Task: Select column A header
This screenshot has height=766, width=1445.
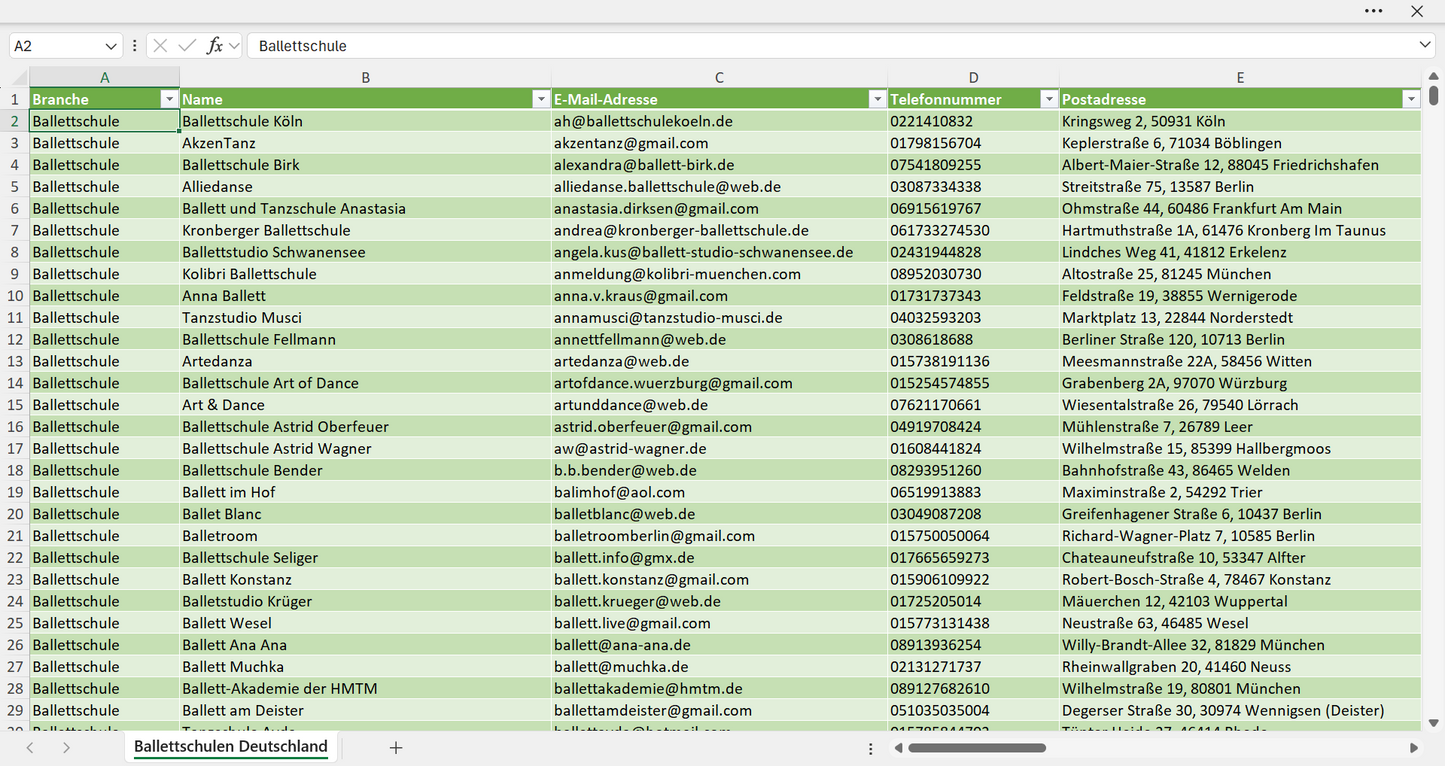Action: click(104, 78)
